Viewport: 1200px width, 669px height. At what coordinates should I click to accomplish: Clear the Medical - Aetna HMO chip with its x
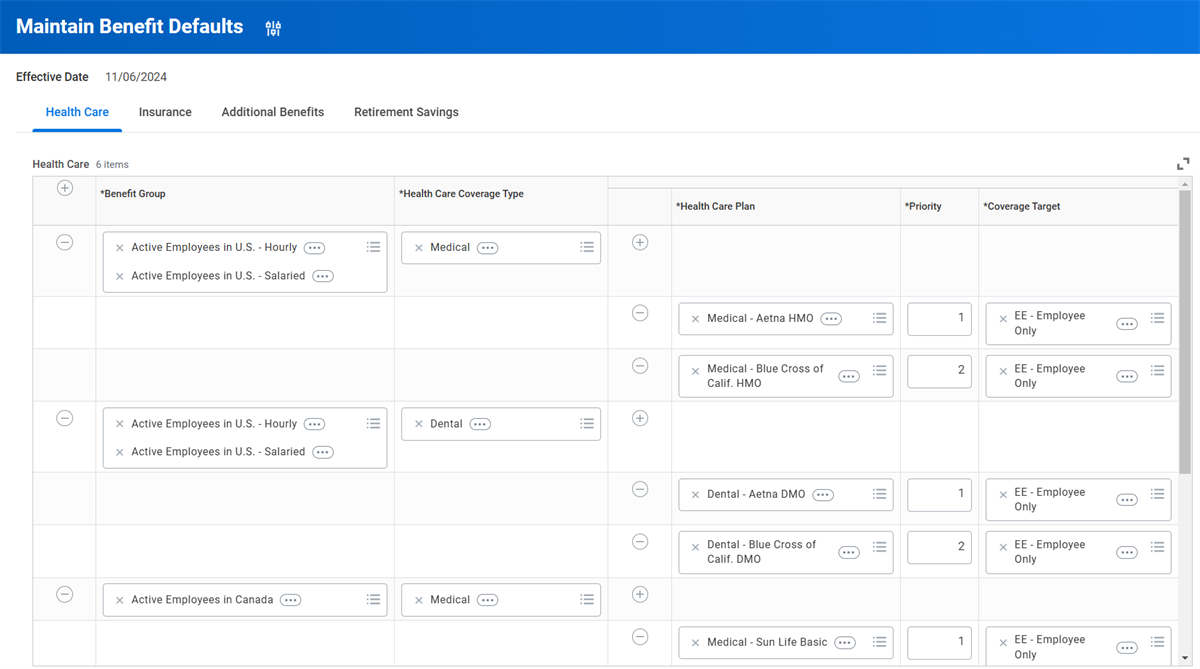tap(696, 319)
